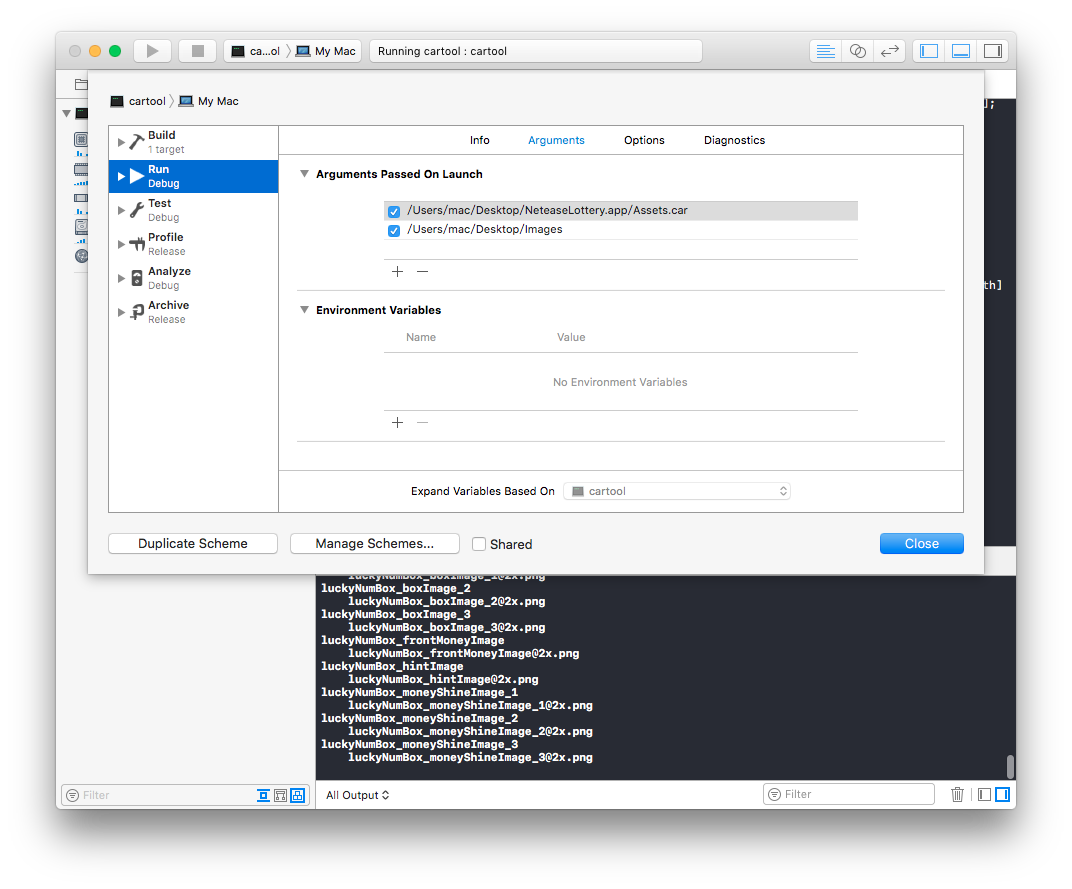Click first blue filter icon in navigator bottom bar
1072x889 pixels.
[263, 795]
